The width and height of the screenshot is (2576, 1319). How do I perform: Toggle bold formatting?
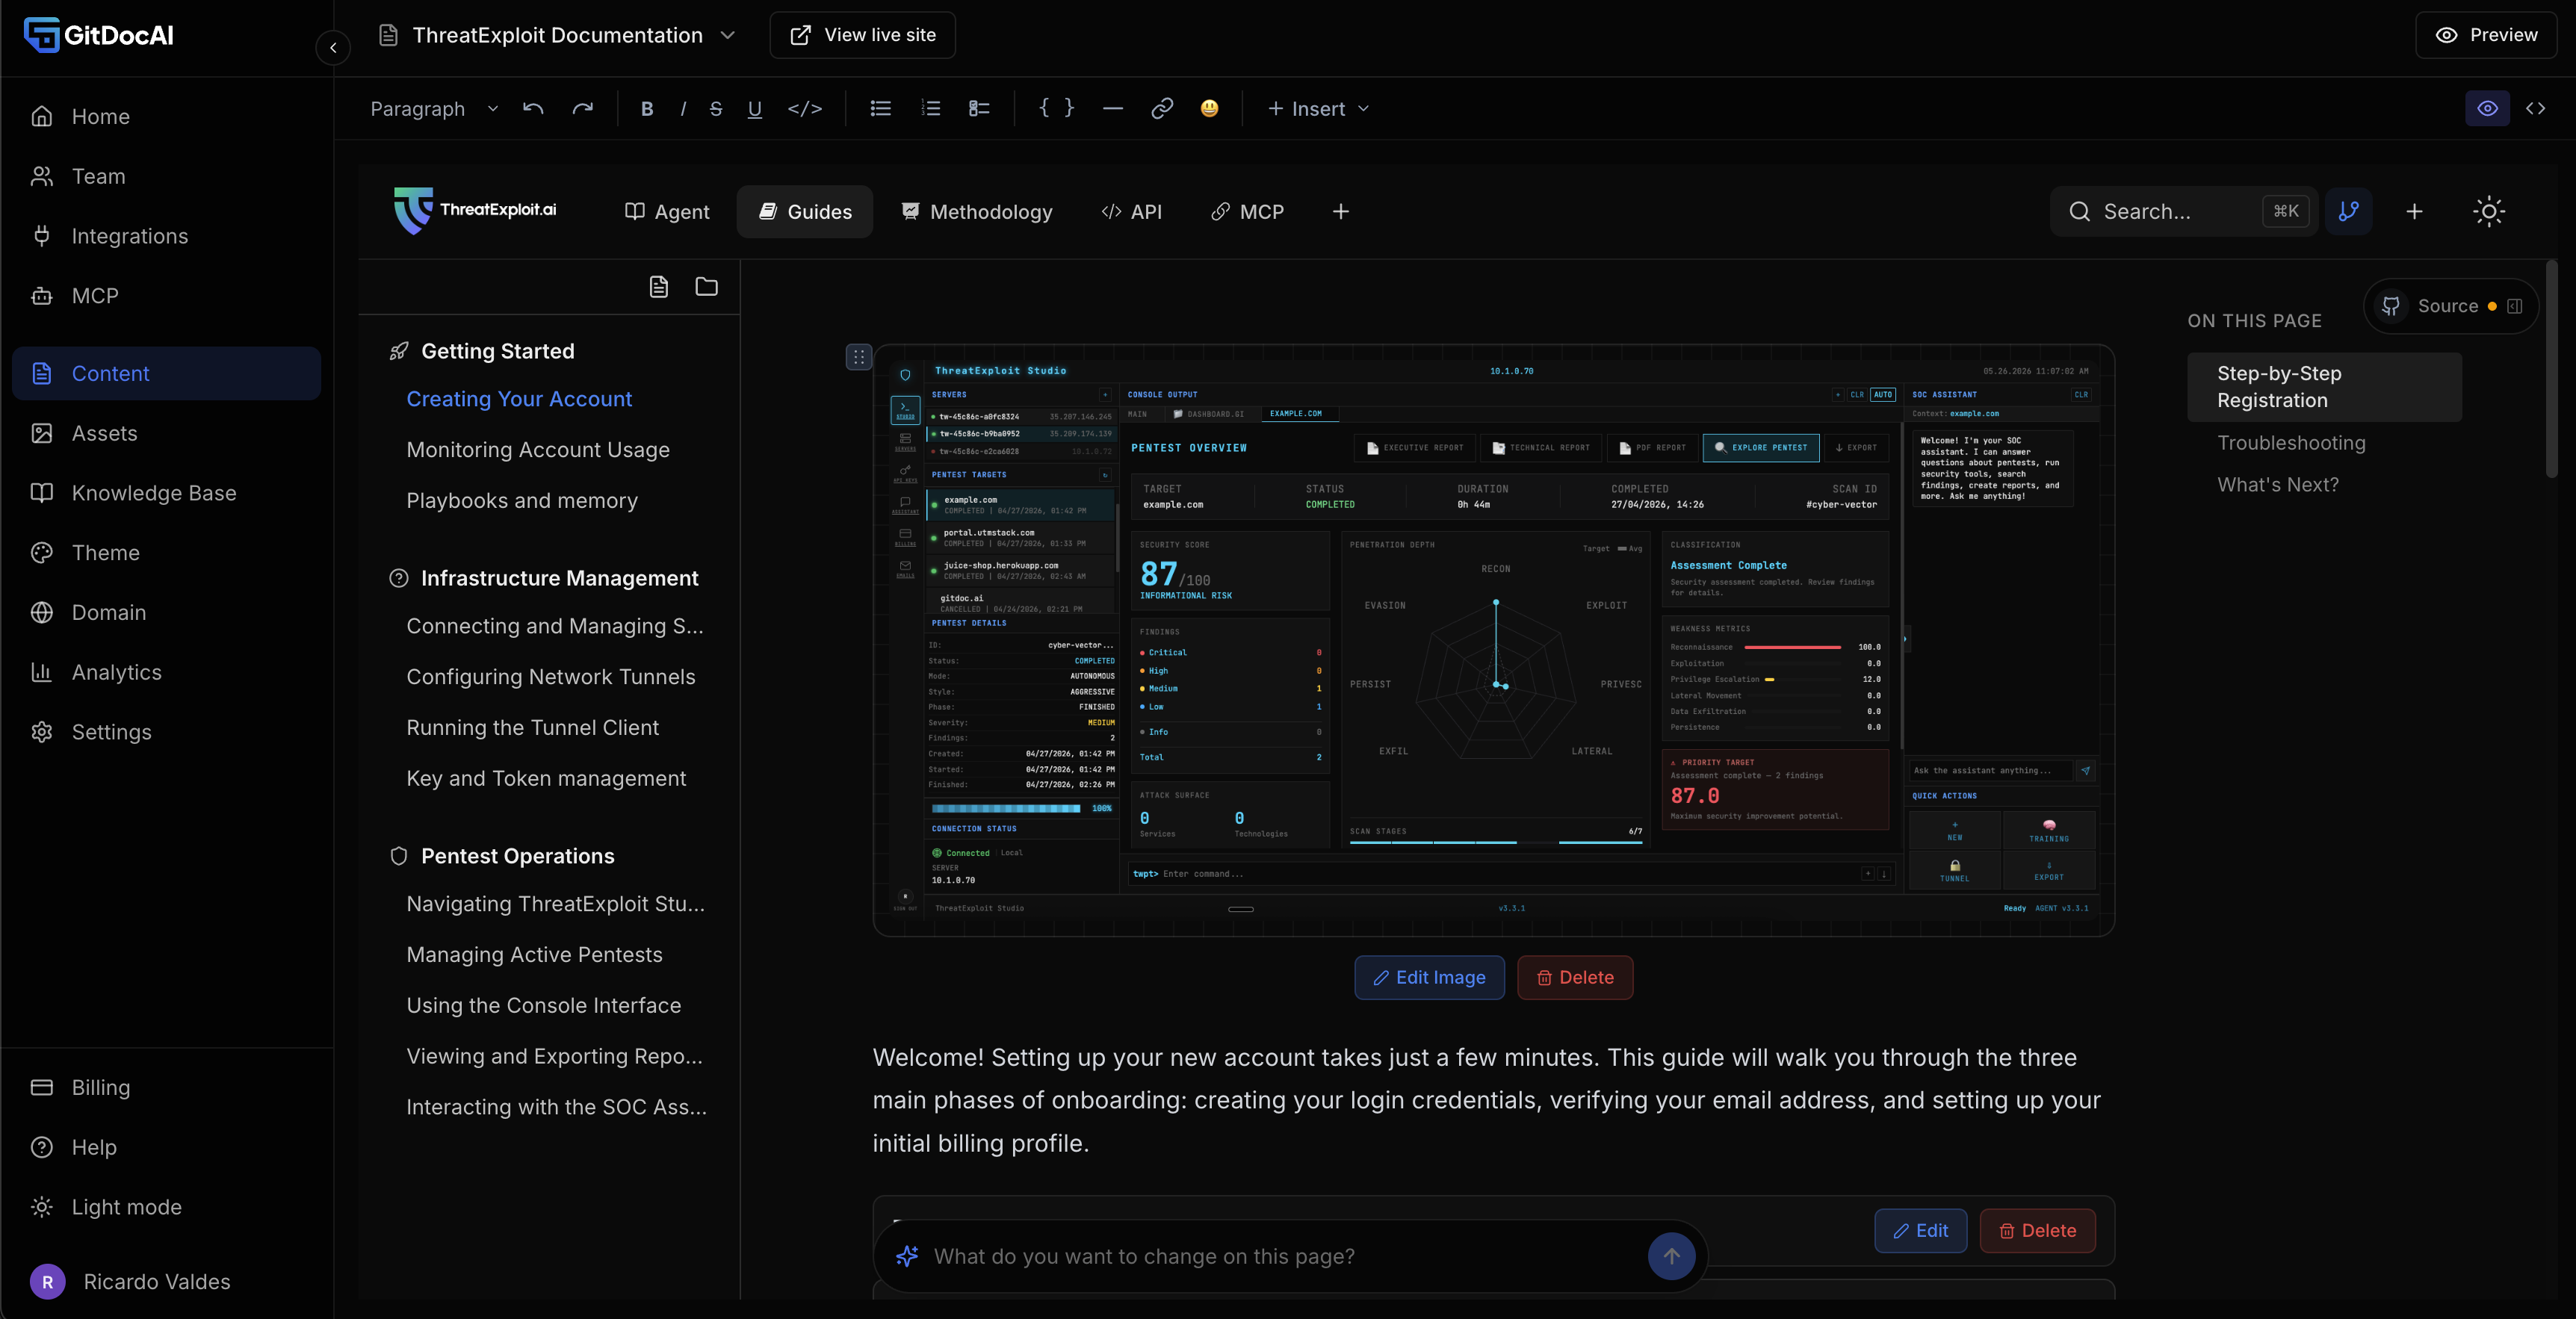click(x=647, y=108)
